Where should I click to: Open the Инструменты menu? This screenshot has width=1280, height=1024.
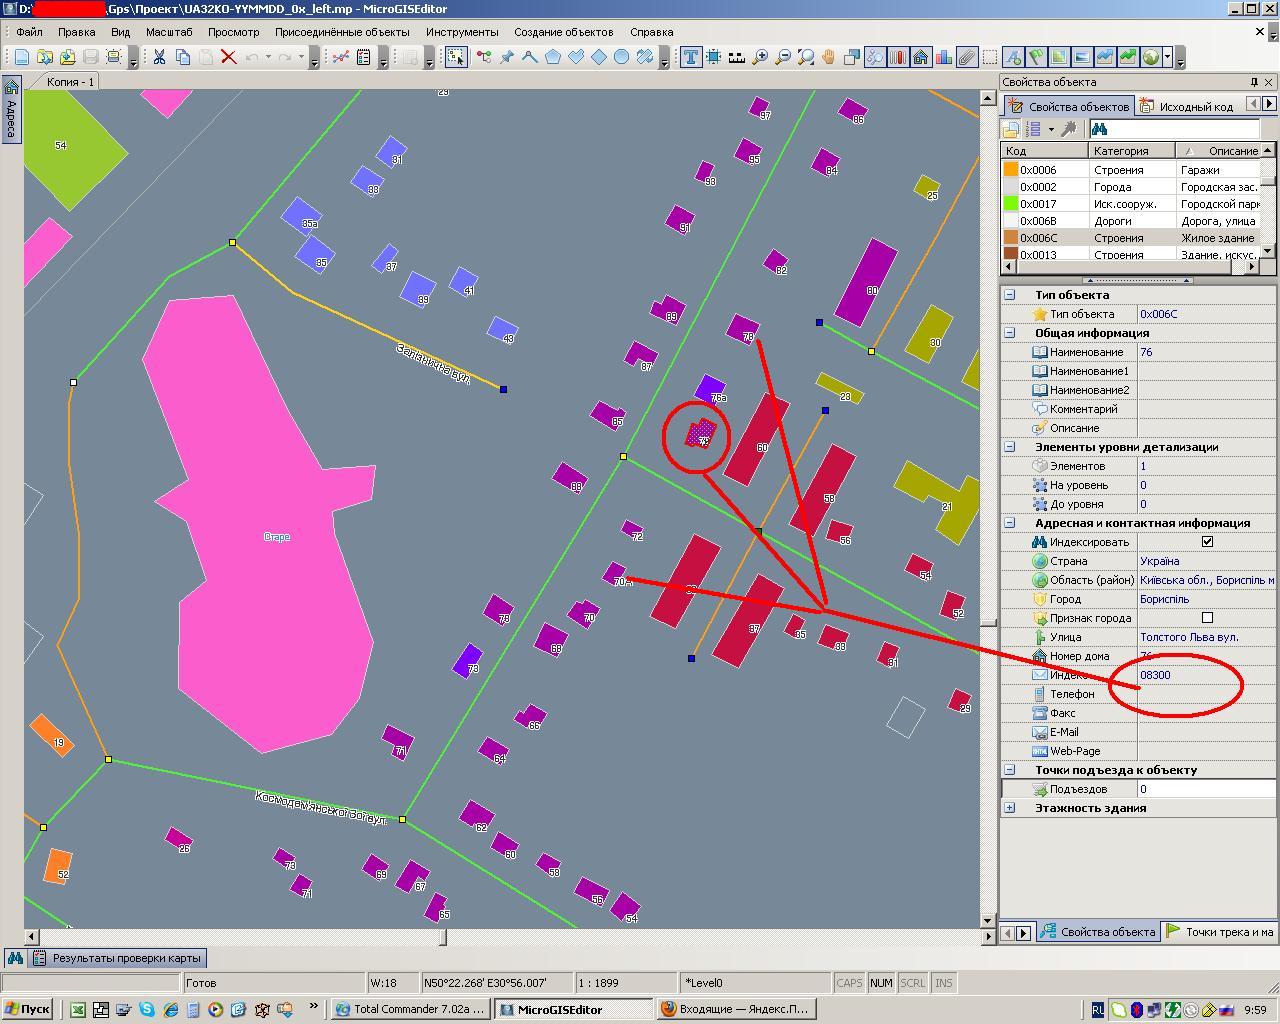(x=462, y=32)
